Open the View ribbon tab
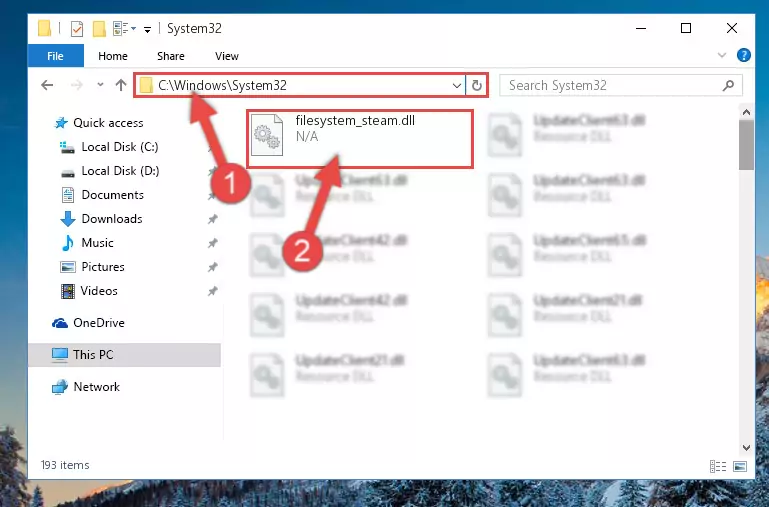This screenshot has height=507, width=769. click(227, 56)
